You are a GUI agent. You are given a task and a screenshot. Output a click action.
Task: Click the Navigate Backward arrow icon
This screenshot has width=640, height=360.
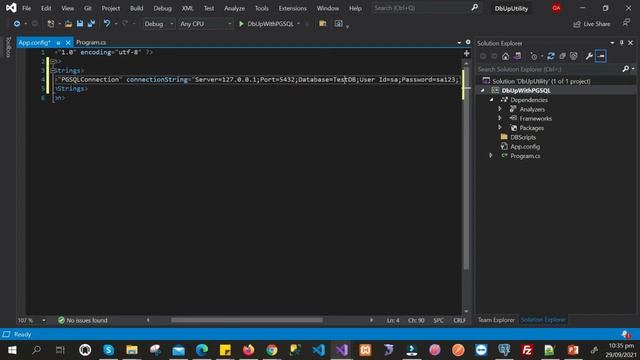tap(17, 24)
